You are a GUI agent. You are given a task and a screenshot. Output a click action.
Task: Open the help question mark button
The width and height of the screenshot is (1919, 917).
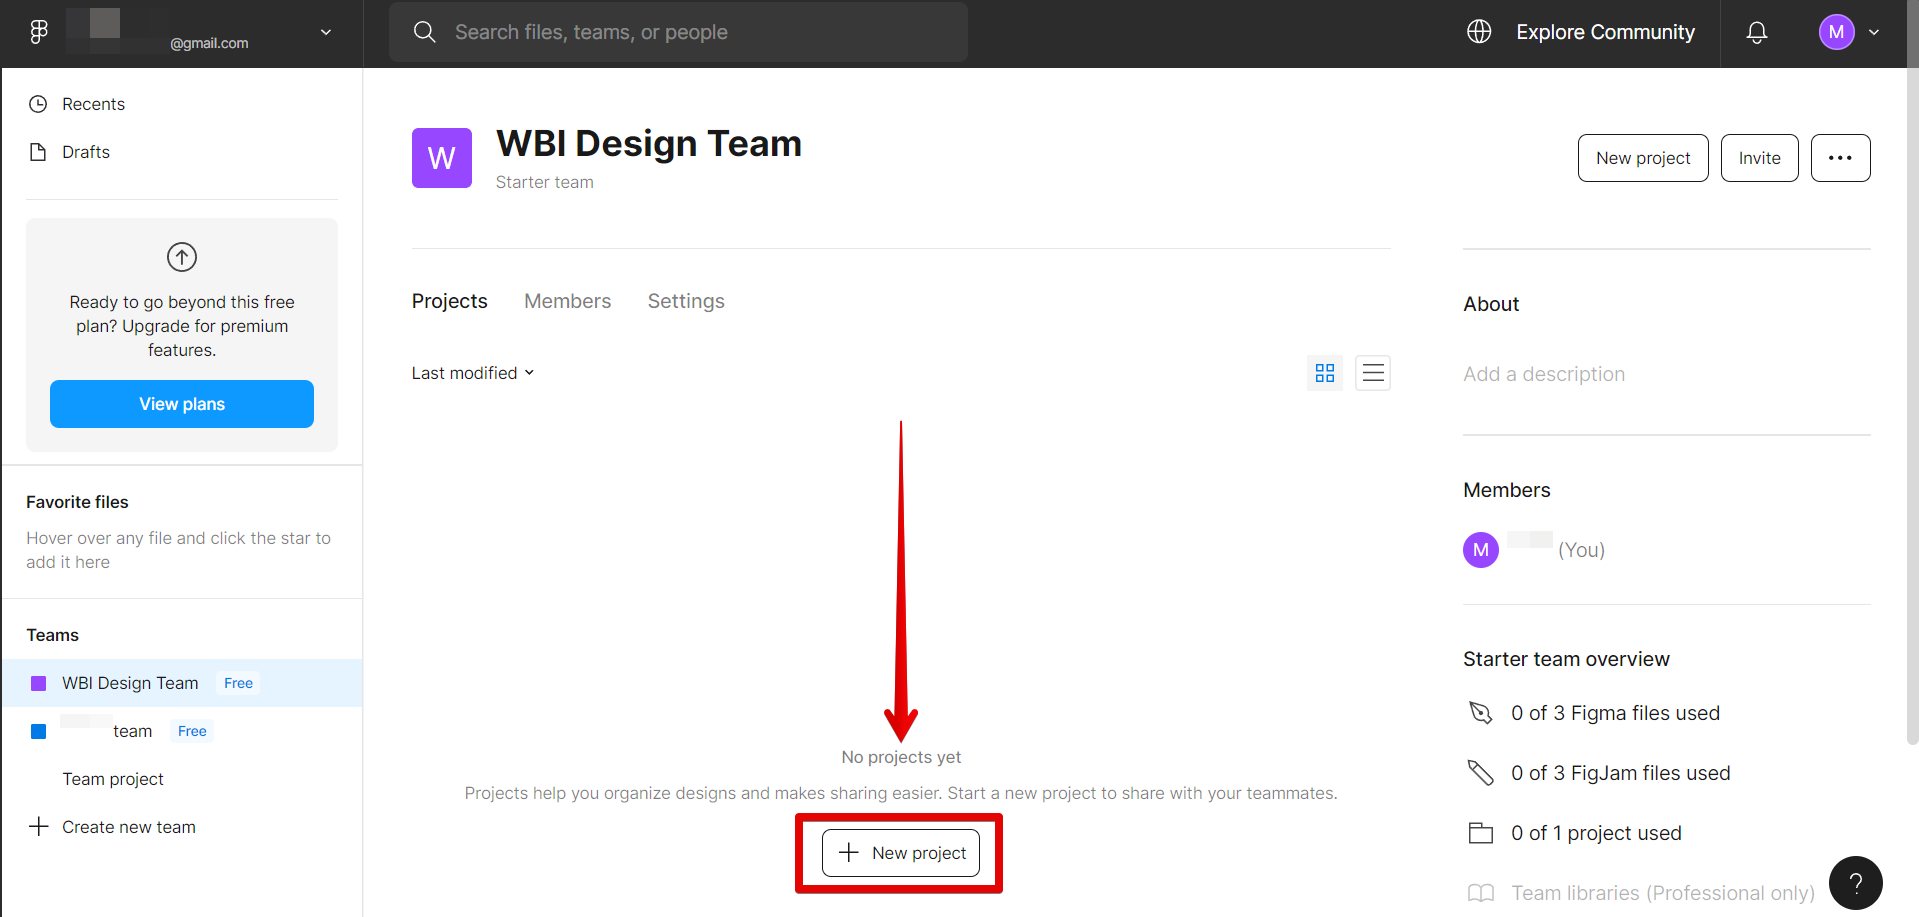click(1856, 883)
